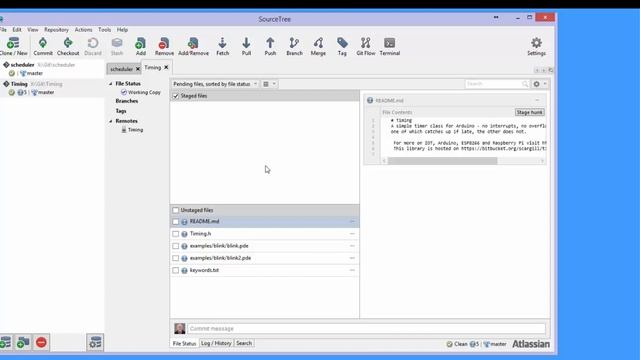The image size is (640, 360).
Task: Click the search magnifier icon
Action: 525,84
